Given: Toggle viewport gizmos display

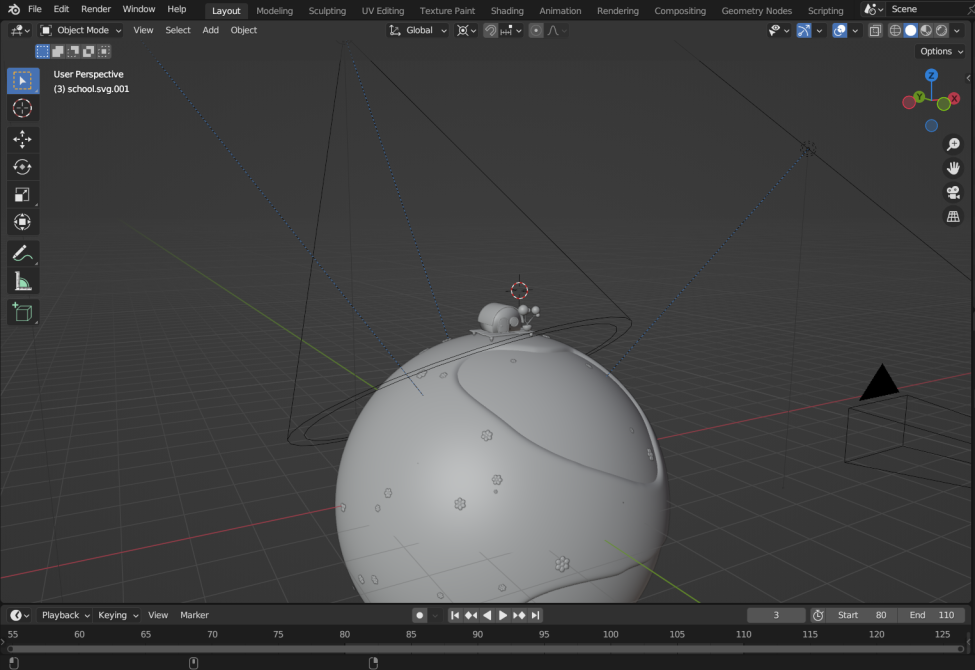Looking at the screenshot, I should point(804,30).
